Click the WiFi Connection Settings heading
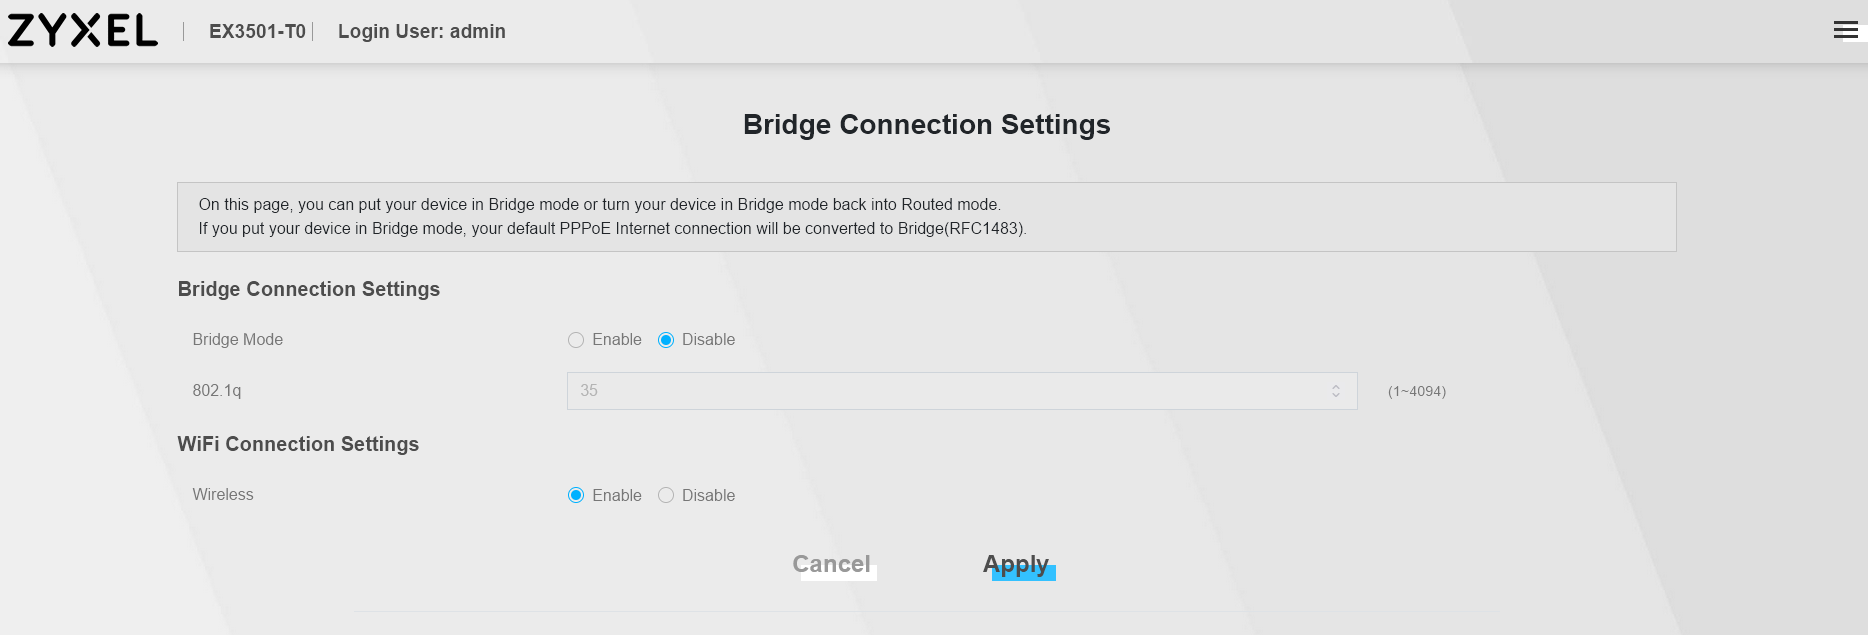This screenshot has width=1868, height=635. pos(298,444)
